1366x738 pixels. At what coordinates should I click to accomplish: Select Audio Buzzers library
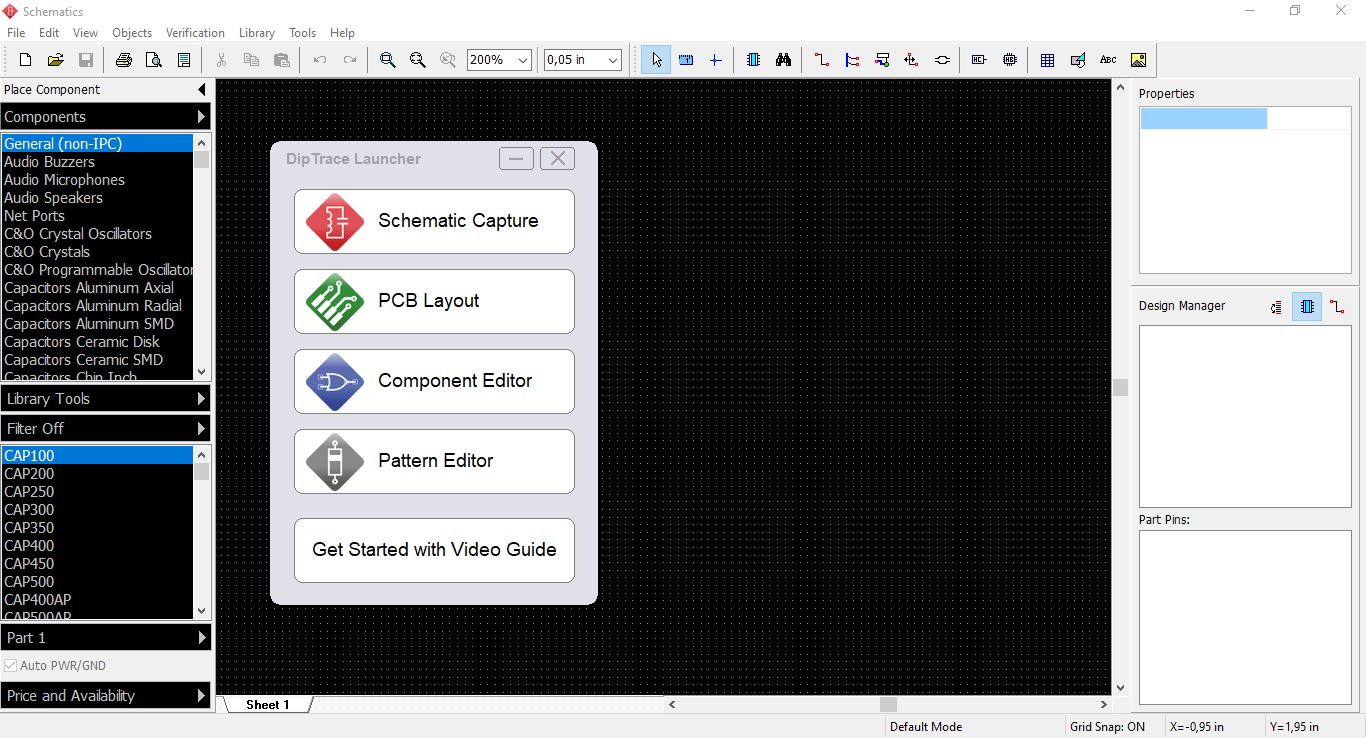pyautogui.click(x=97, y=162)
